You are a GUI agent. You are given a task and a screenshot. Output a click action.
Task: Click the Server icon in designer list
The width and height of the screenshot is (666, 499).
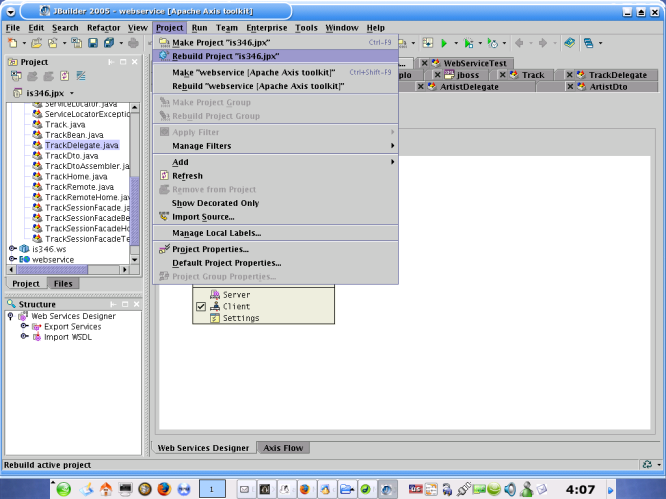coord(214,295)
